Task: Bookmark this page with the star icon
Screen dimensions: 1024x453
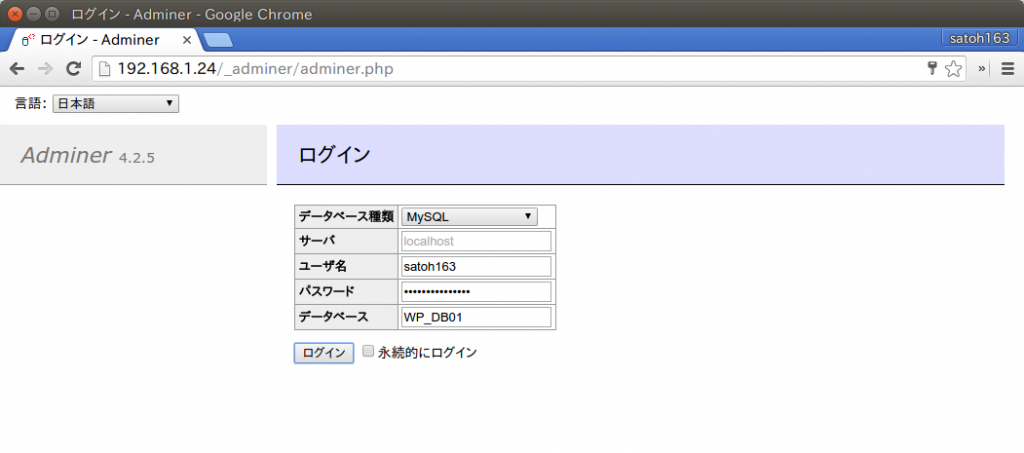Action: coord(953,69)
